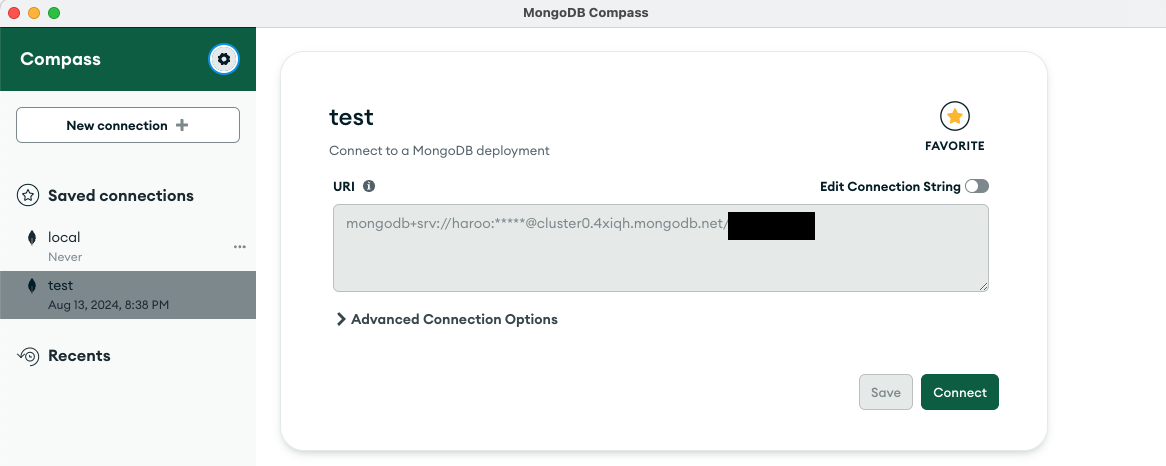Click the URI text area resize handle
Image resolution: width=1166 pixels, height=466 pixels.
[x=983, y=286]
